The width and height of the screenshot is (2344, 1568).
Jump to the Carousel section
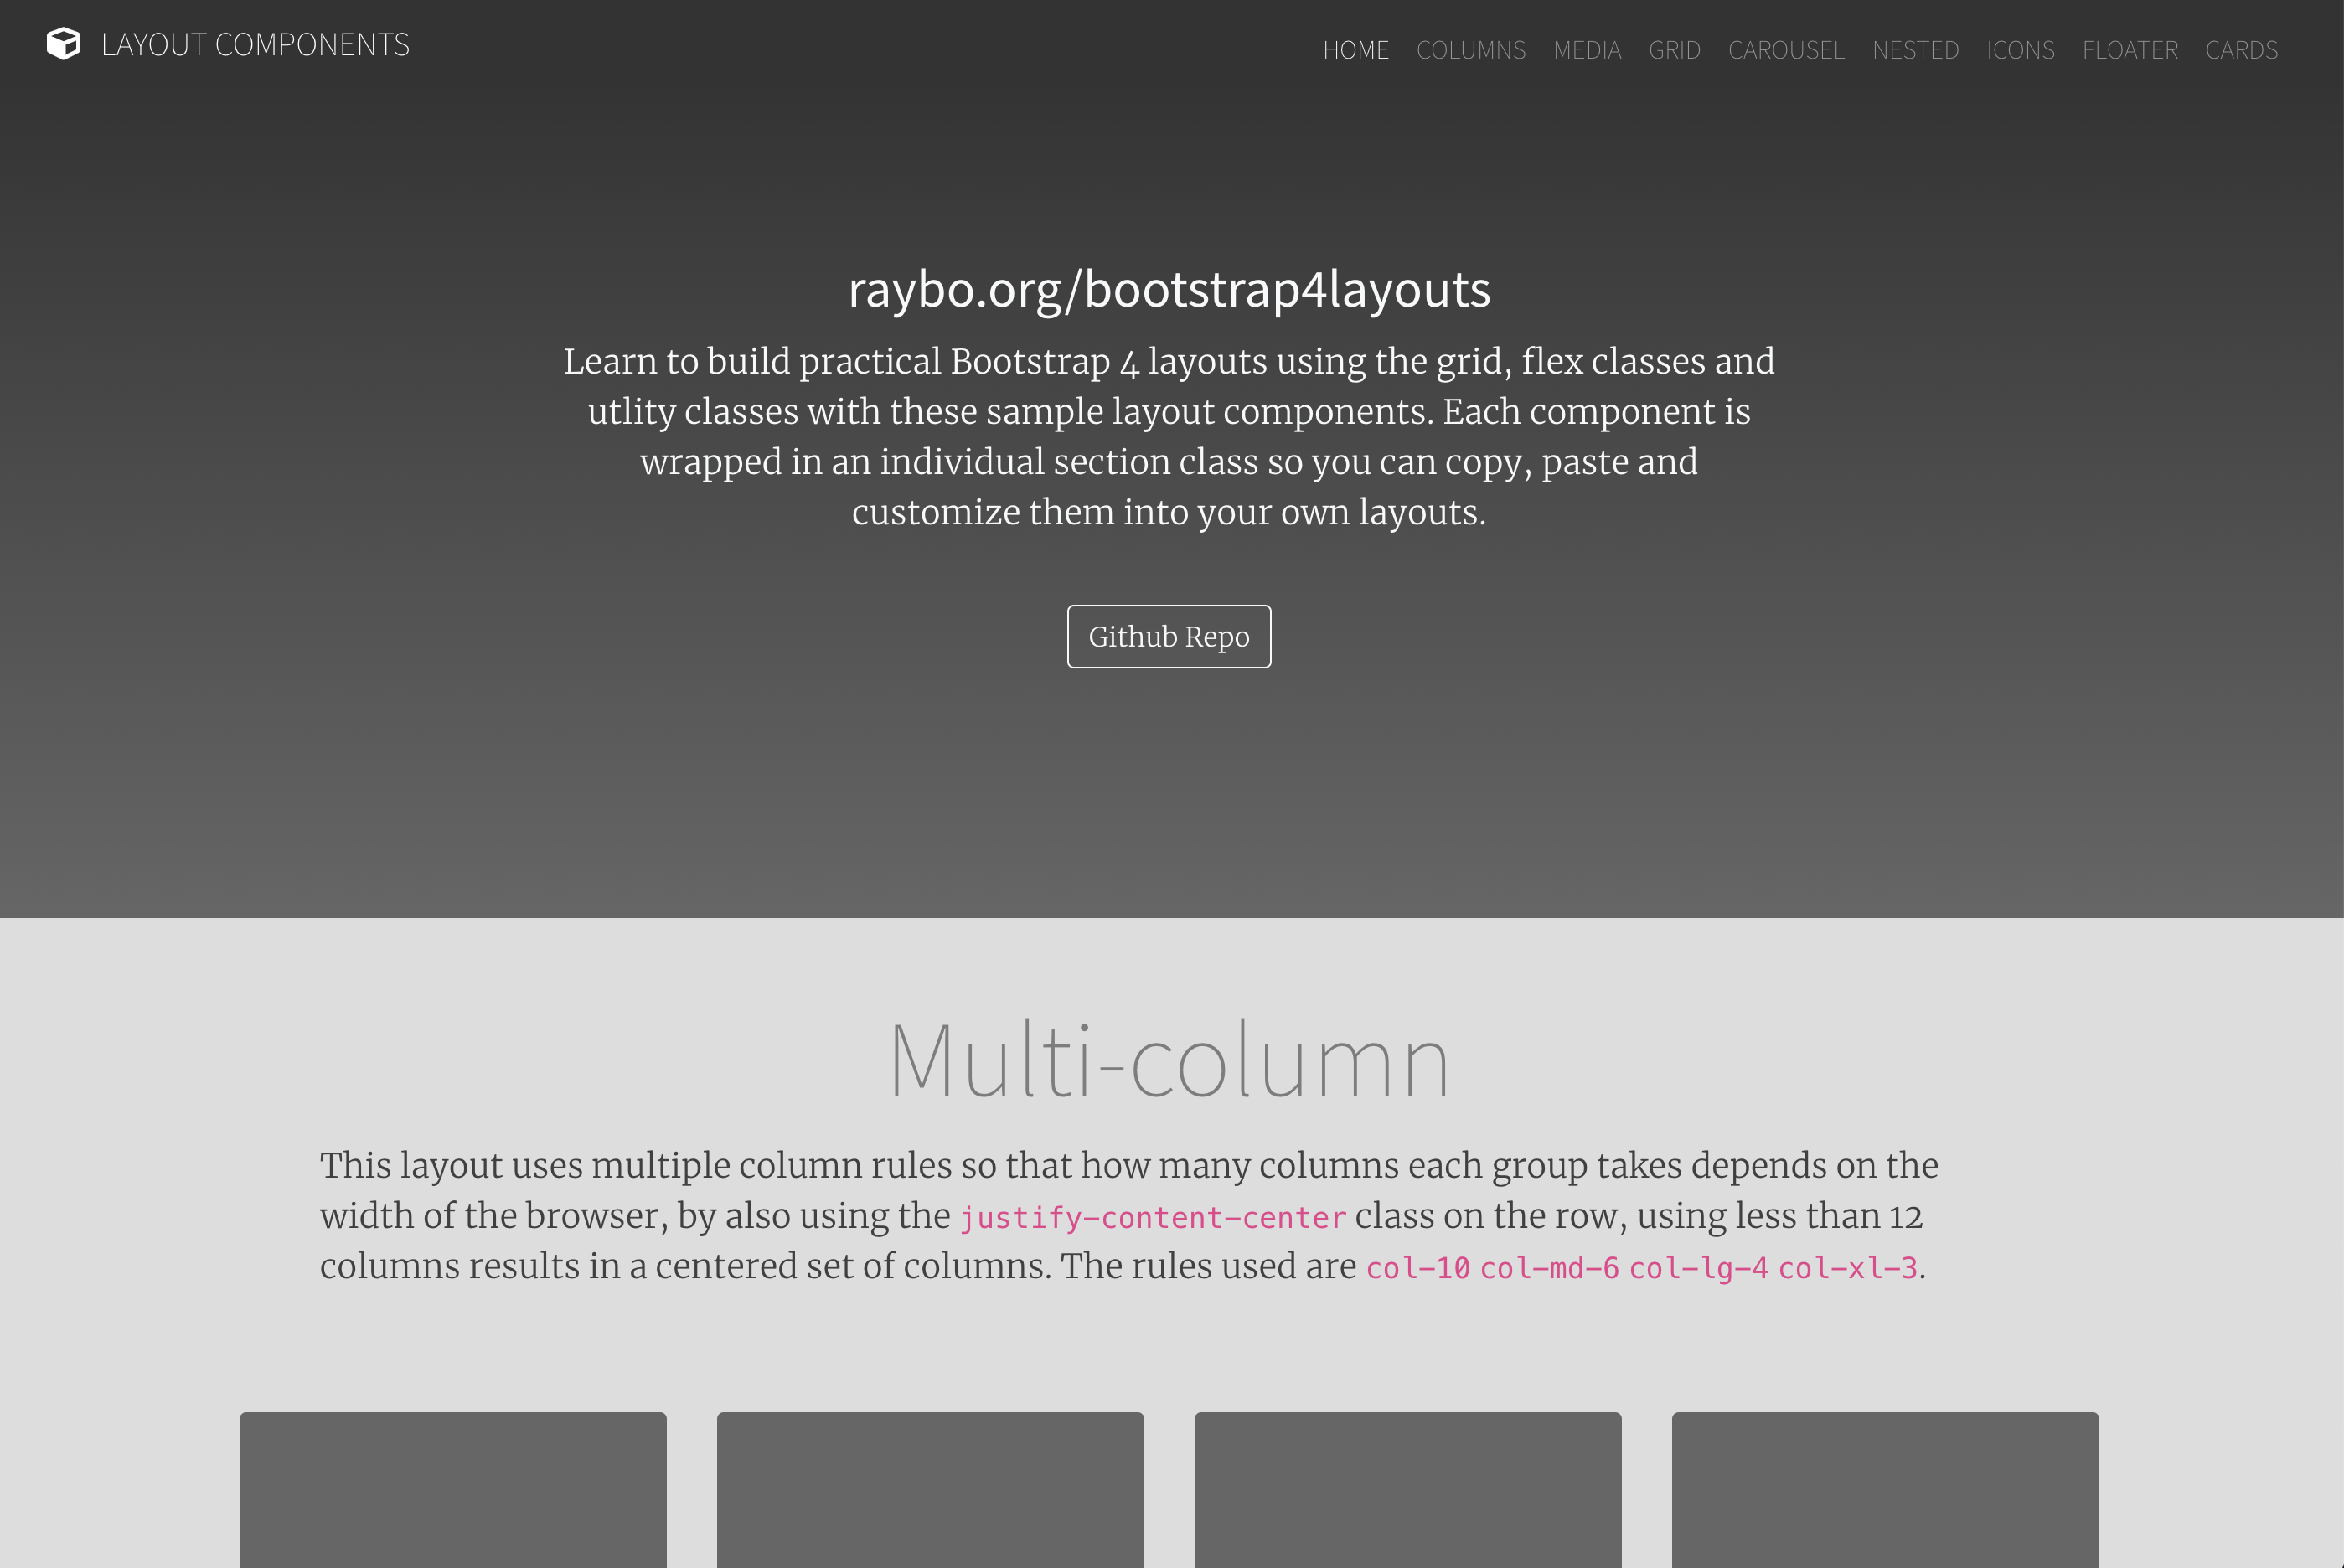(1786, 50)
